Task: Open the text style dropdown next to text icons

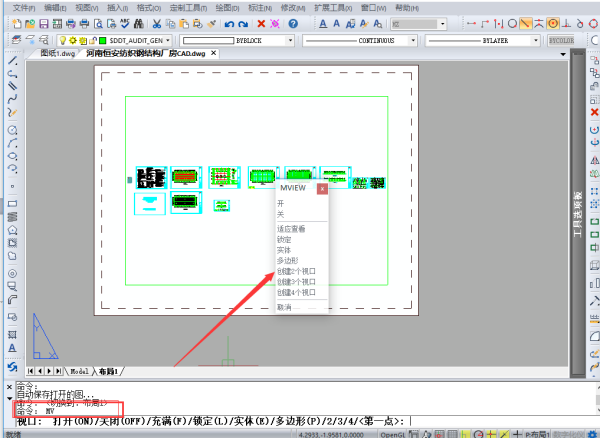Action: 442,24
